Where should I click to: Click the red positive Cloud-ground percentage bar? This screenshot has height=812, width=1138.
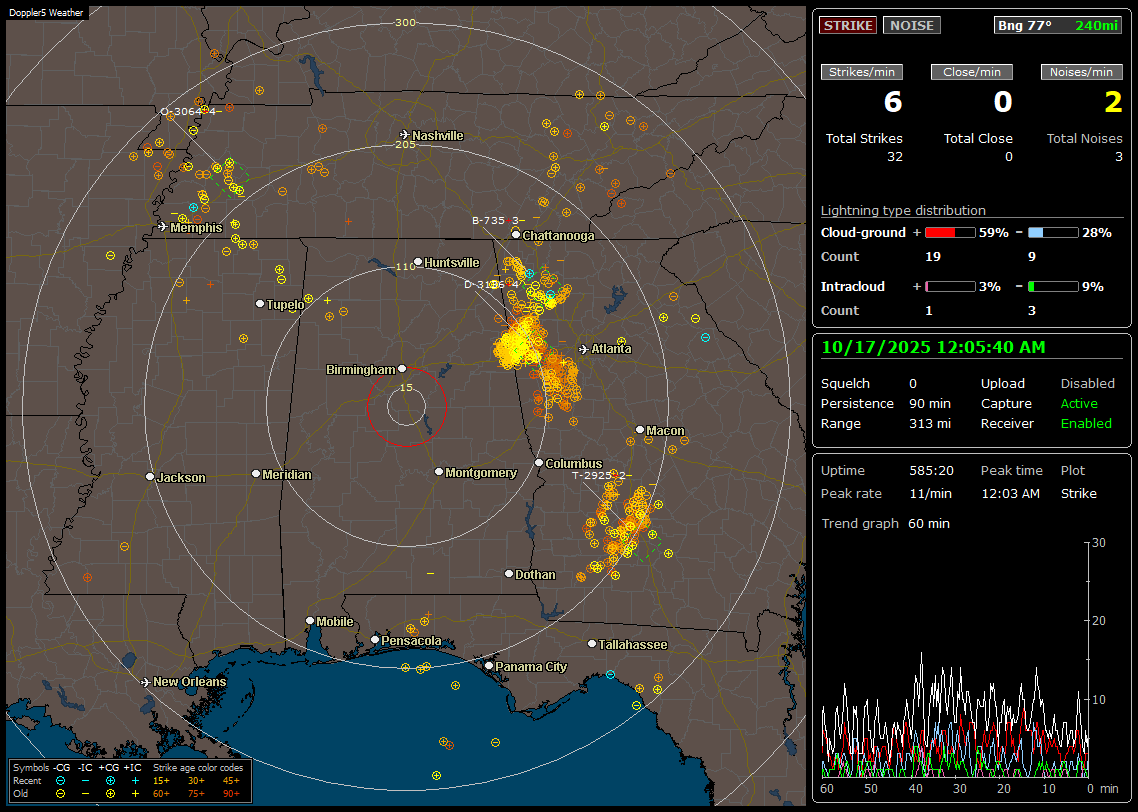pos(950,232)
